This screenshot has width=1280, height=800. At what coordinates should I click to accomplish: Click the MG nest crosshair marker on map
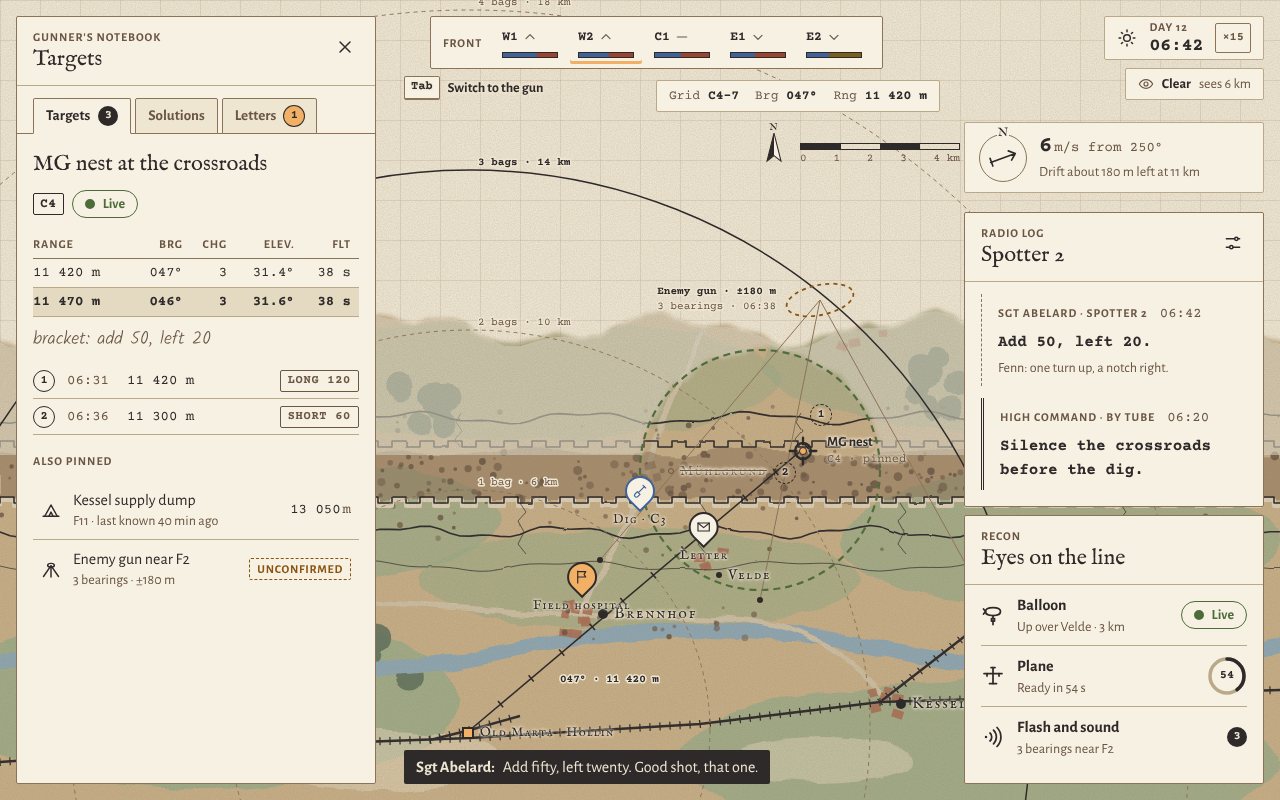pos(802,451)
